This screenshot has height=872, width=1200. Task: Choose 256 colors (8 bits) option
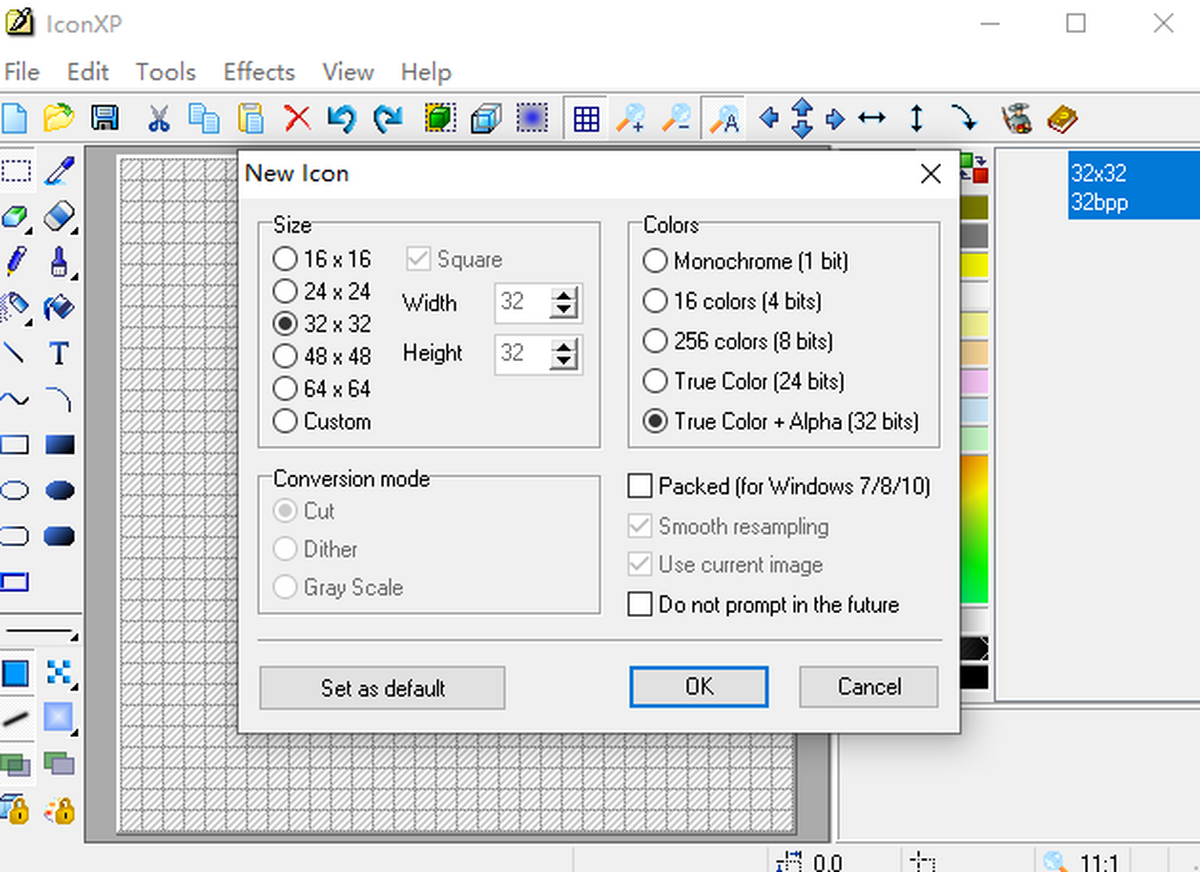tap(655, 341)
